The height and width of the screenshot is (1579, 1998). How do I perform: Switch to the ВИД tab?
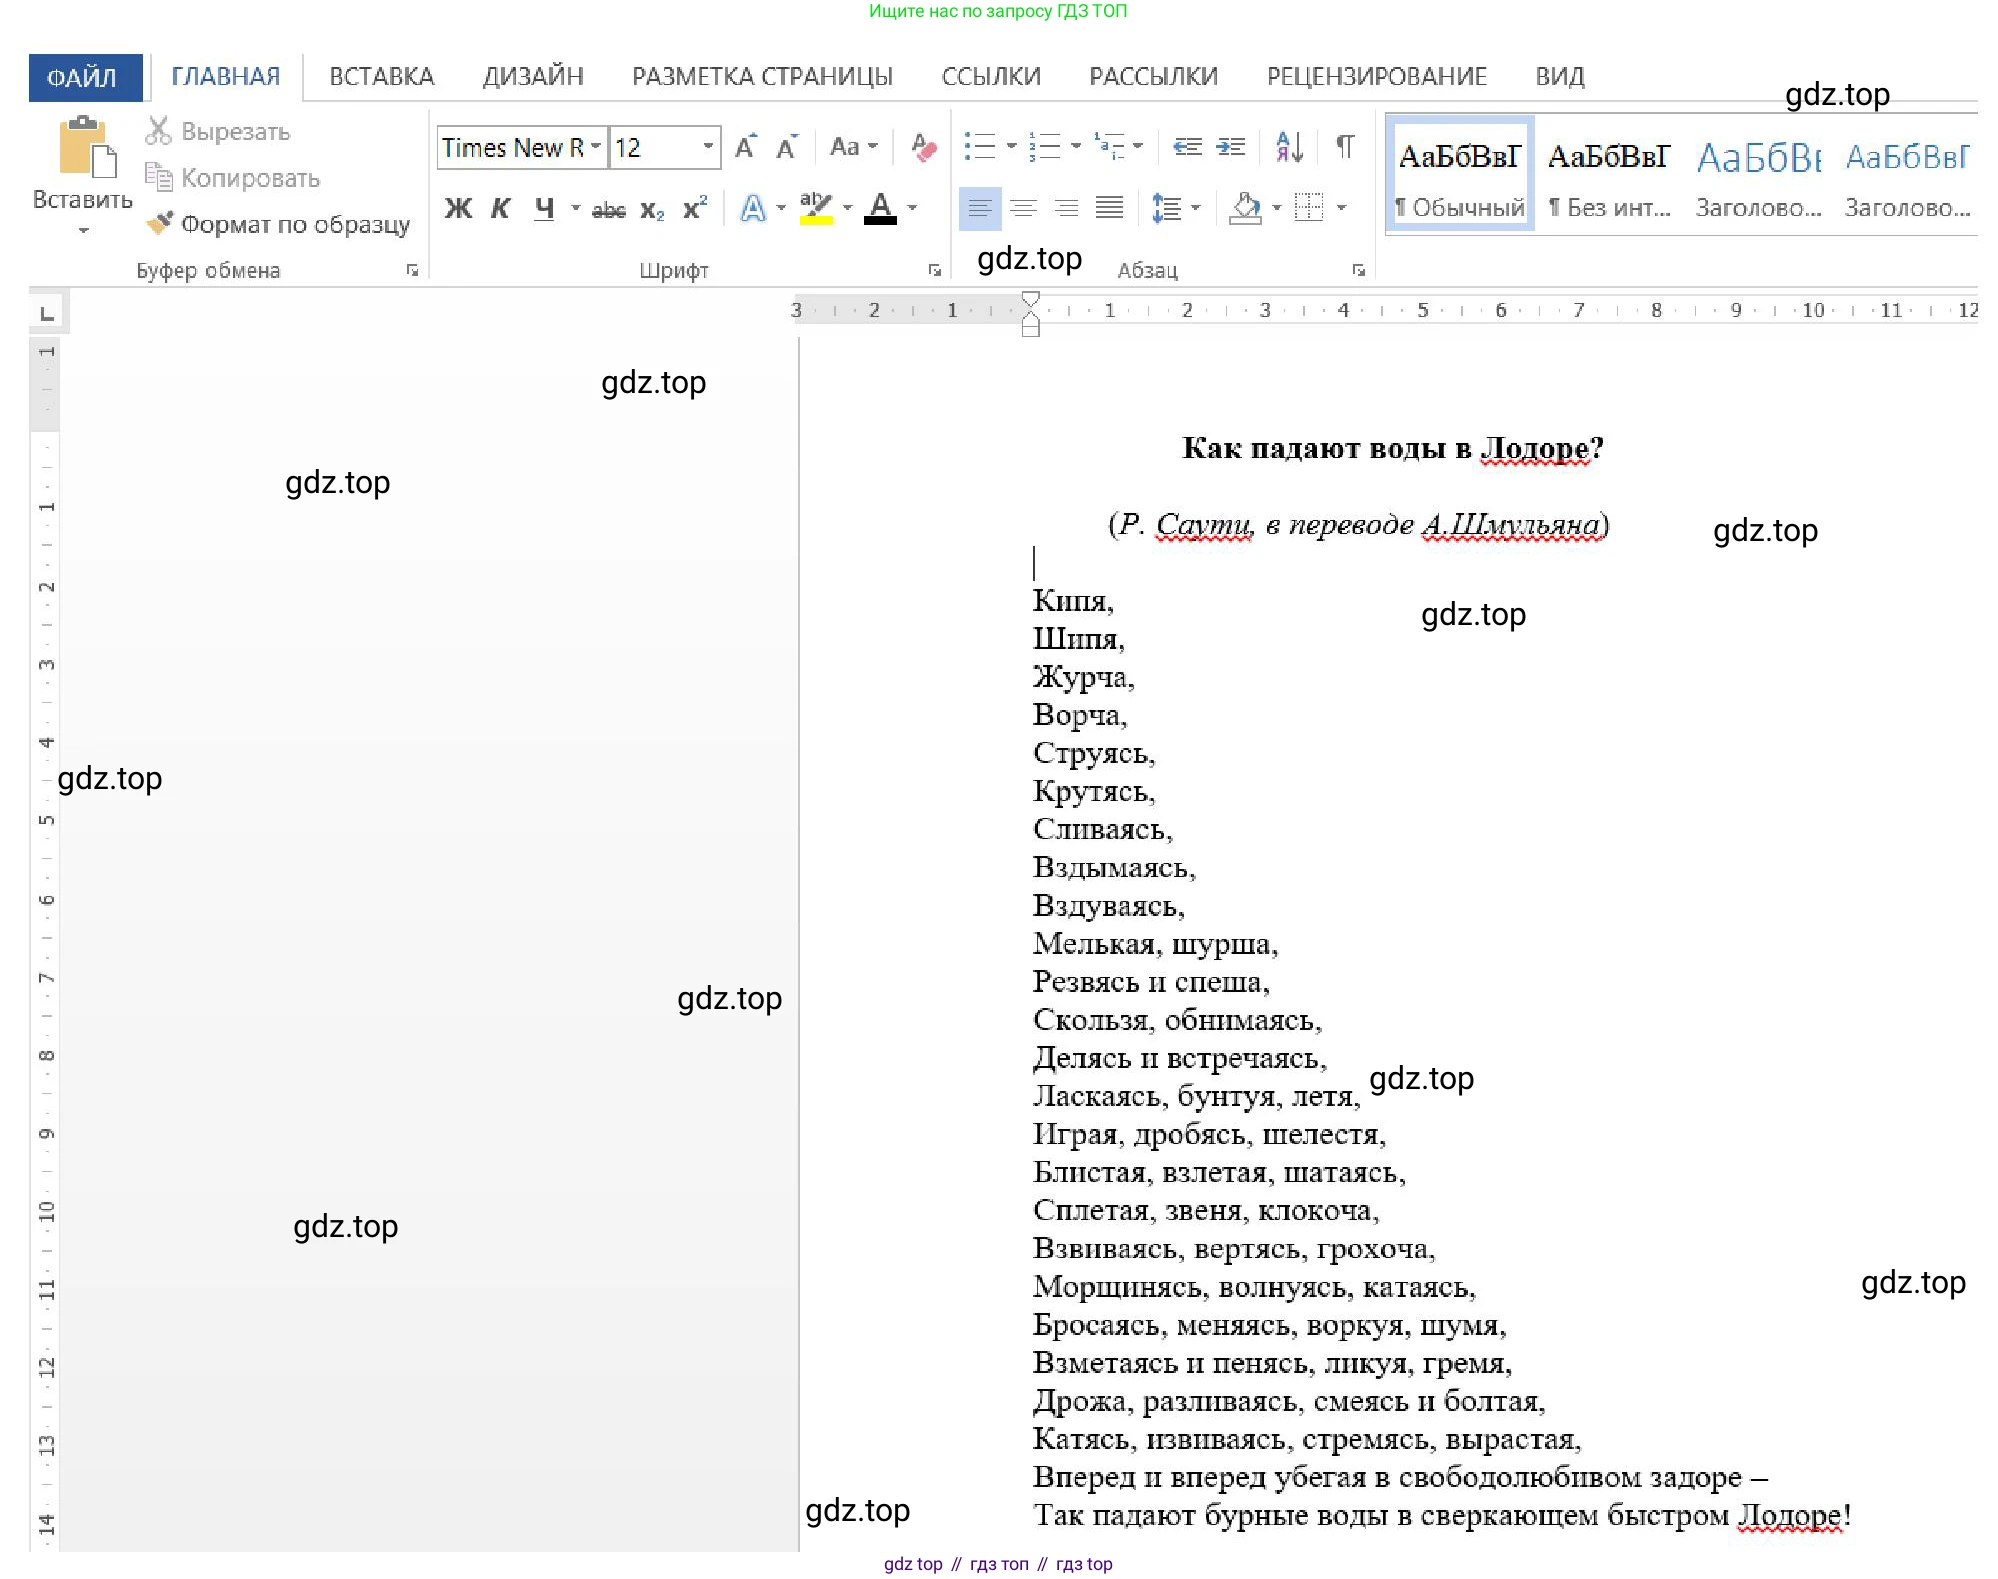tap(1560, 77)
